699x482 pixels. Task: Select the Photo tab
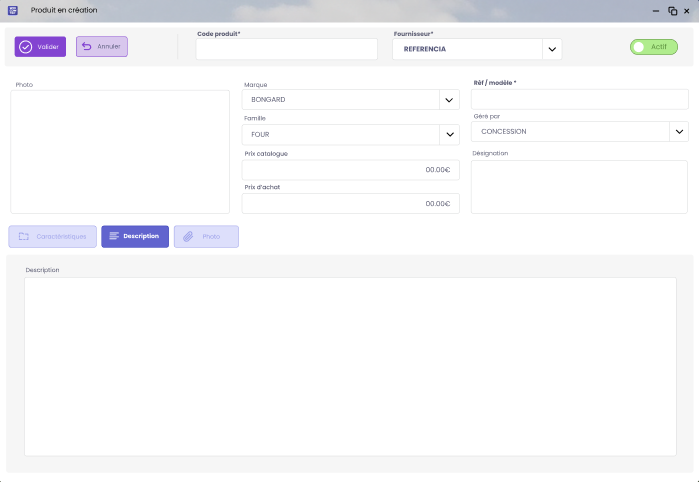click(x=206, y=236)
